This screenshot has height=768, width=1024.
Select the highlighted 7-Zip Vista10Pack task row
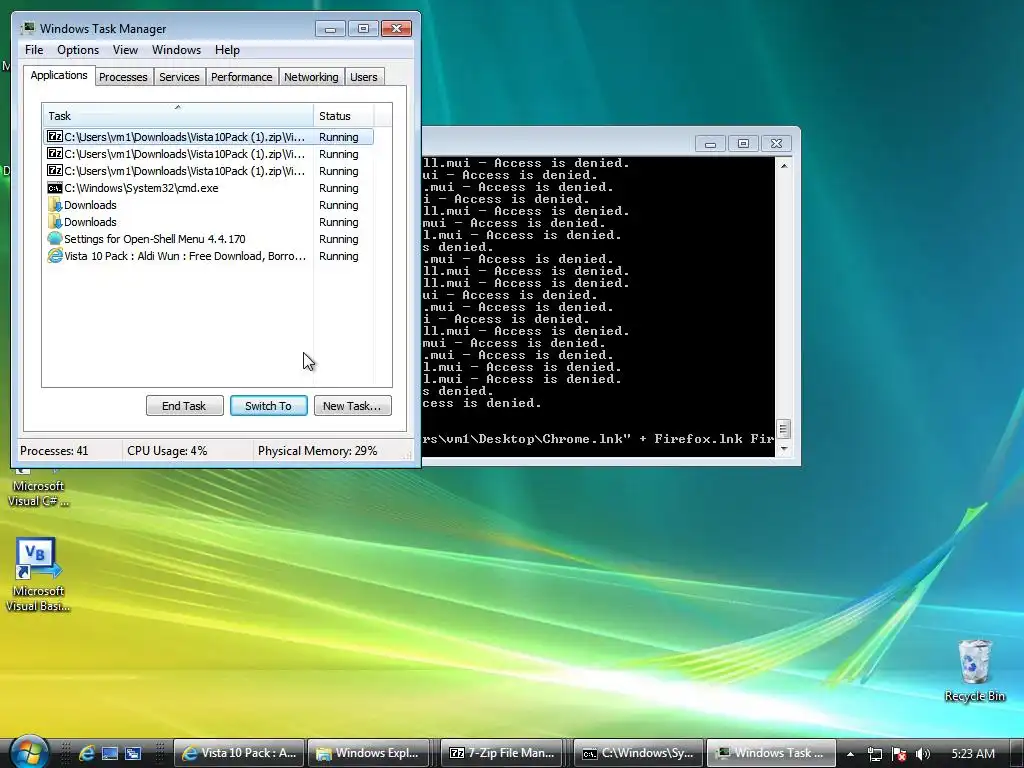(x=208, y=137)
